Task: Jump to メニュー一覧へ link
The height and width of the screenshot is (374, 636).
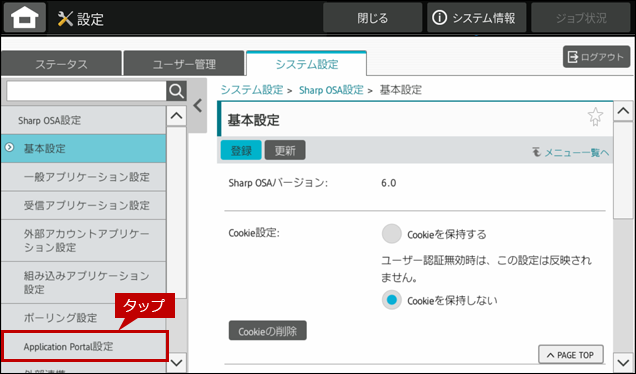Action: coord(571,152)
